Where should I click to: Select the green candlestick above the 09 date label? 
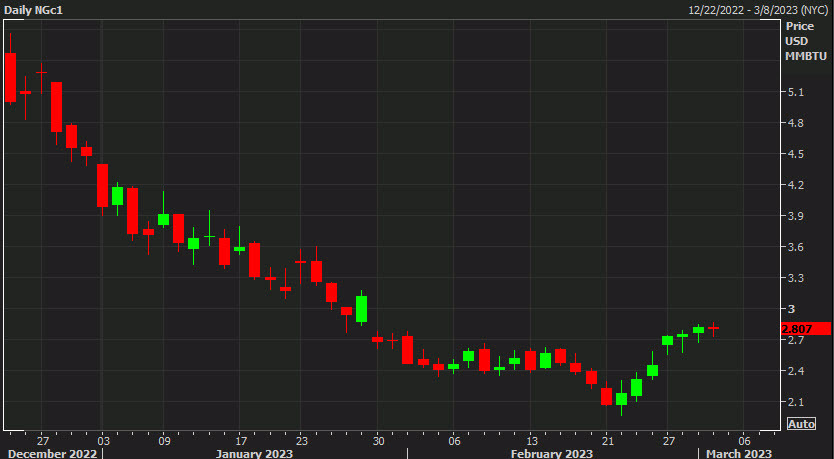pyautogui.click(x=163, y=219)
